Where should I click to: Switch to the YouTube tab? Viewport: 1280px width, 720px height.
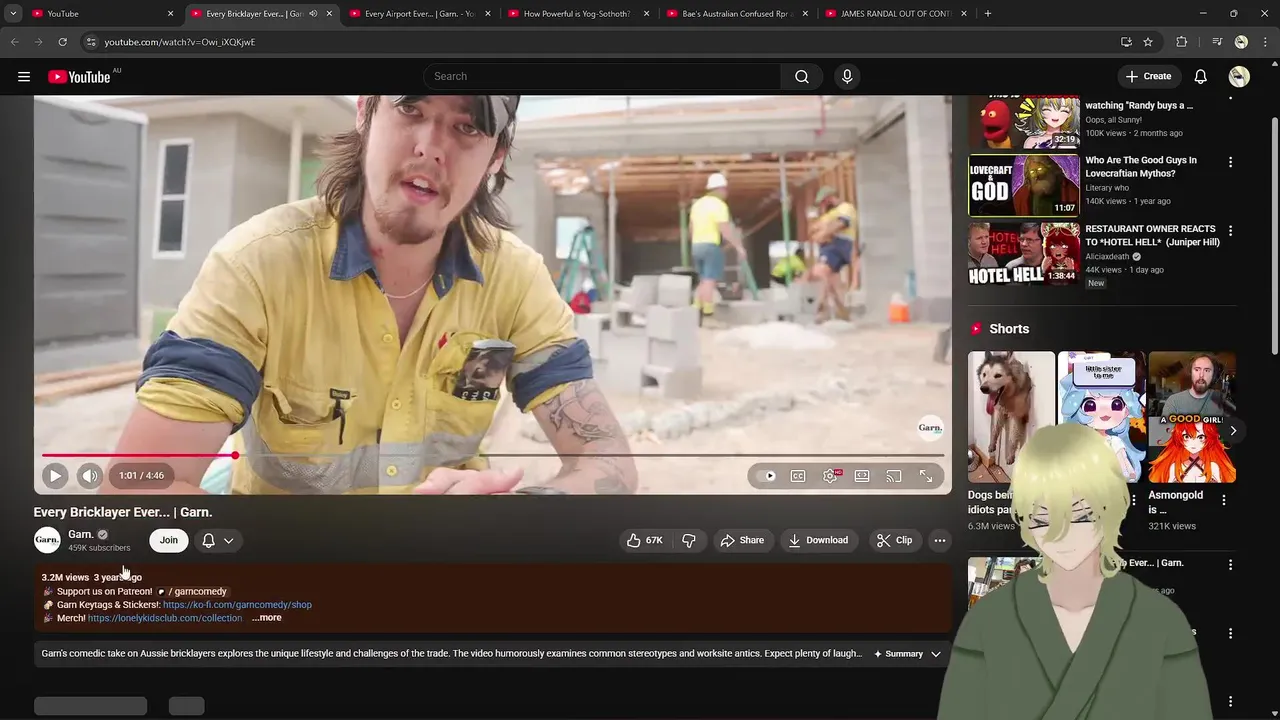coord(100,14)
